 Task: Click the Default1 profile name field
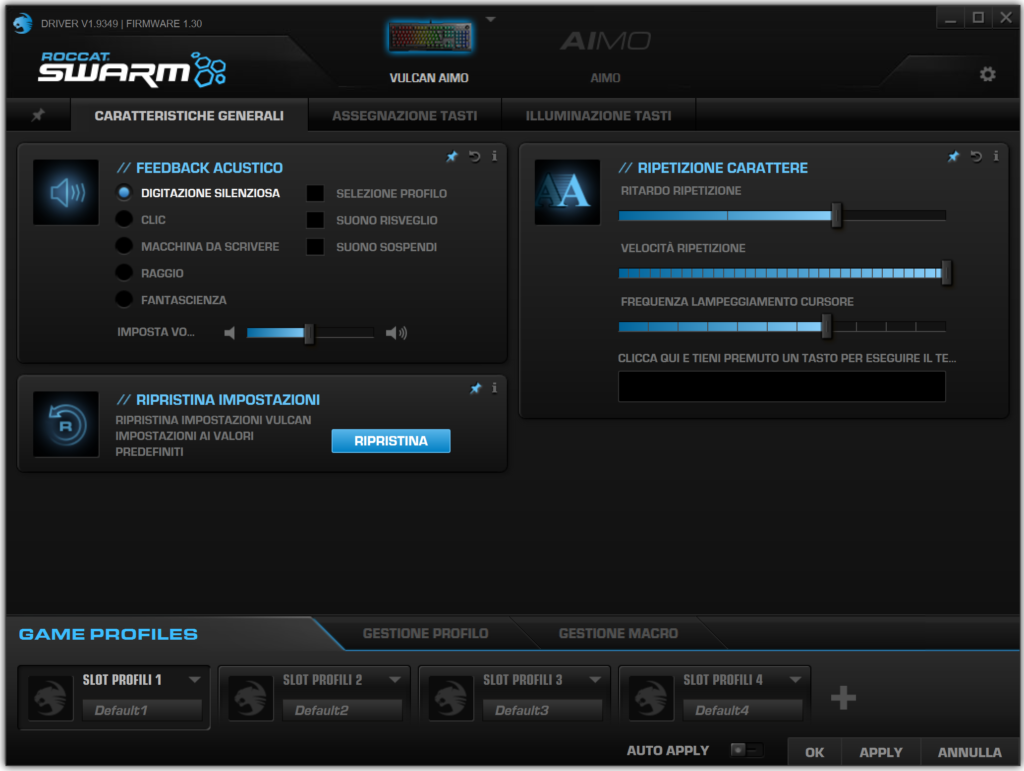tap(142, 710)
